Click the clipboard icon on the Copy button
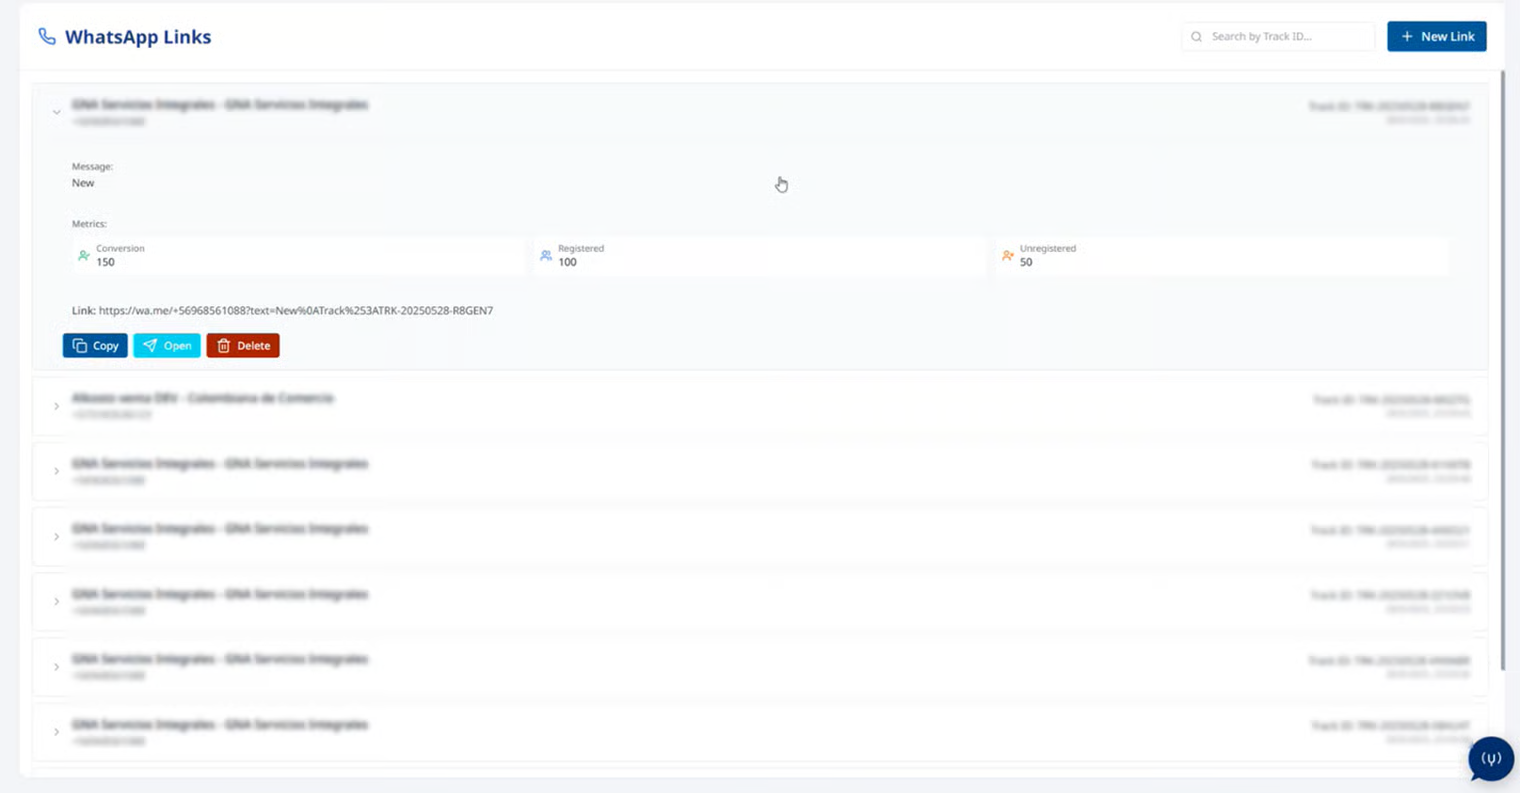The width and height of the screenshot is (1520, 793). click(80, 346)
